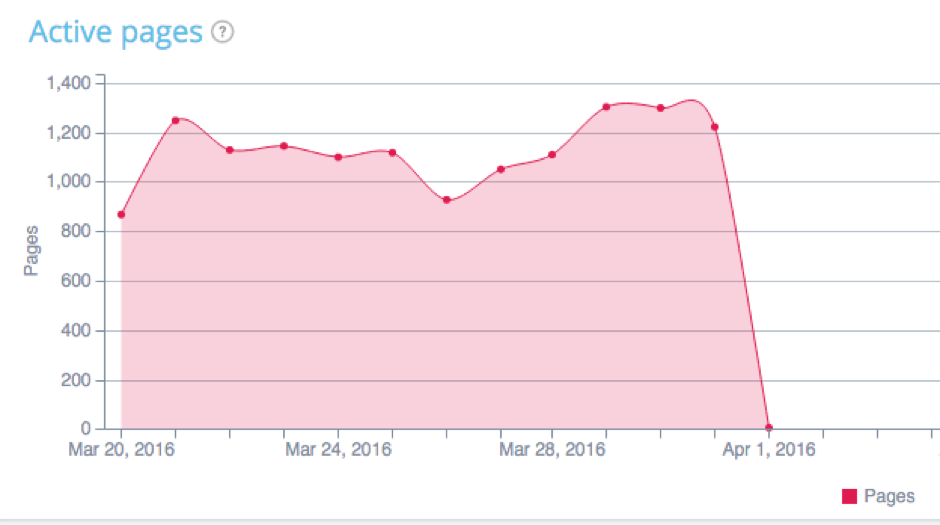Image resolution: width=940 pixels, height=525 pixels.
Task: Click the Pages legend label
Action: click(x=889, y=496)
